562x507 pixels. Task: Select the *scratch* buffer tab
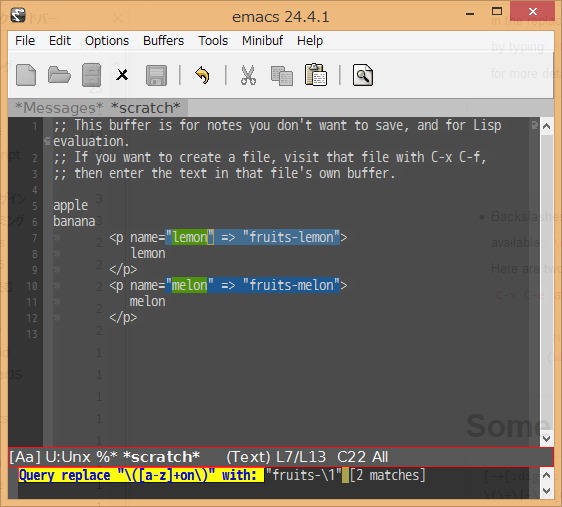tap(145, 107)
